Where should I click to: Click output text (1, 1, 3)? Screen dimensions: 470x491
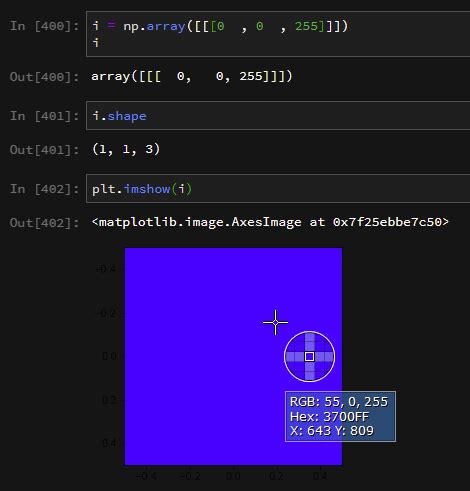click(126, 149)
